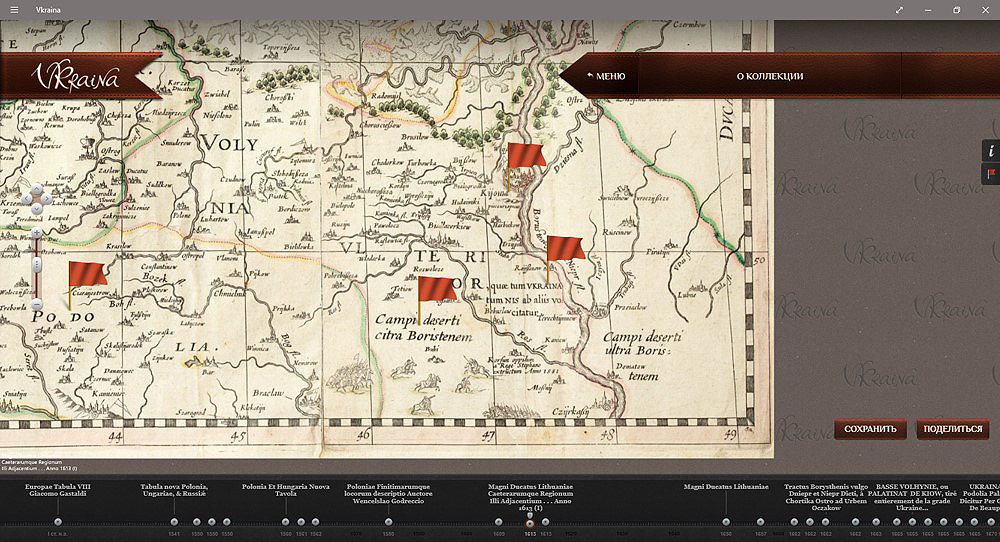This screenshot has width=1000, height=542.
Task: Zoom in with the plus button
Action: coord(37,232)
